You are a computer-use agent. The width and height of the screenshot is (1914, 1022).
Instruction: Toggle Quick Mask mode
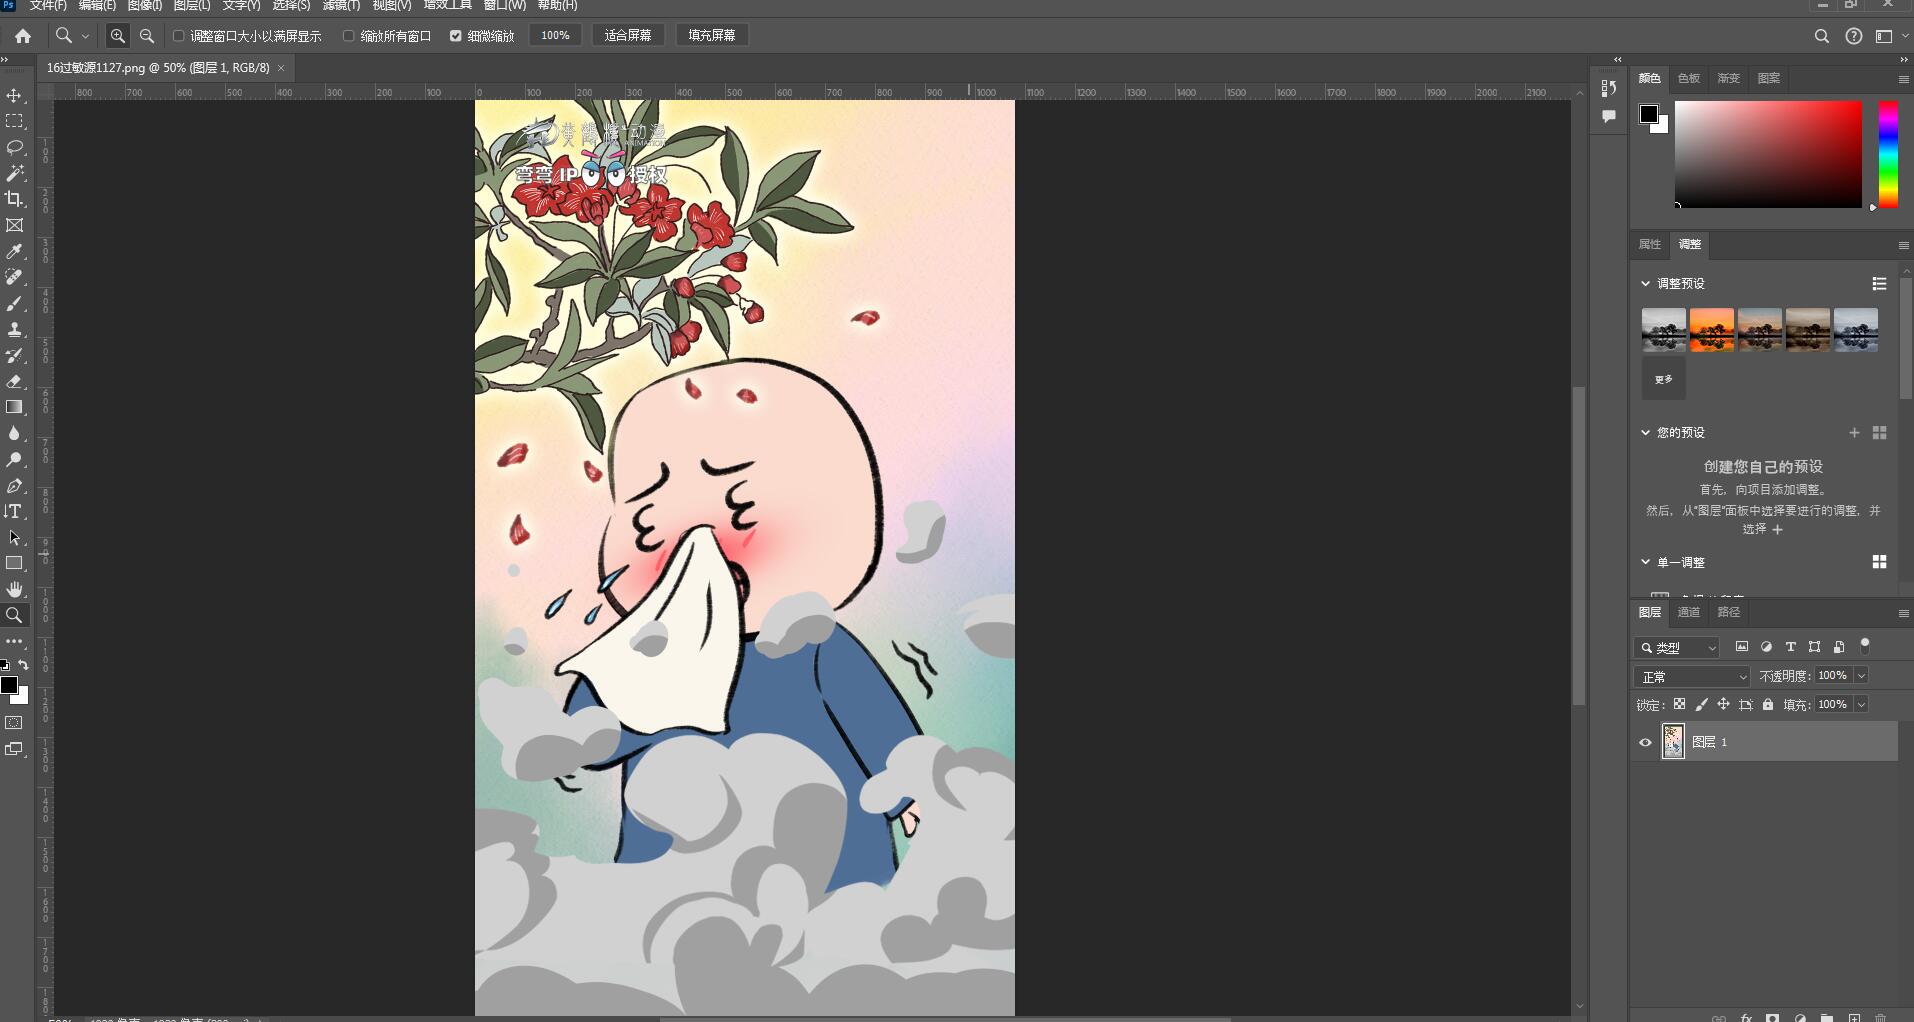[x=14, y=723]
